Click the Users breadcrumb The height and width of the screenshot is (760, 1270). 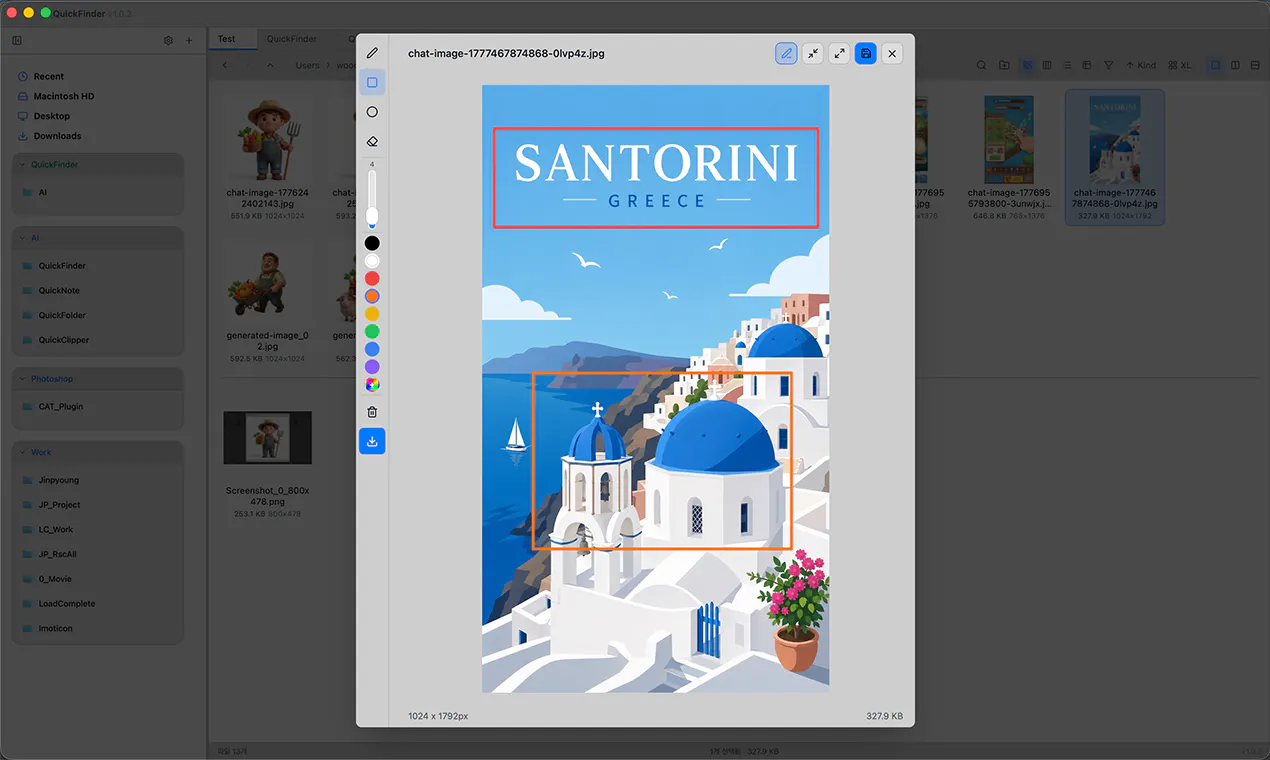click(x=307, y=65)
